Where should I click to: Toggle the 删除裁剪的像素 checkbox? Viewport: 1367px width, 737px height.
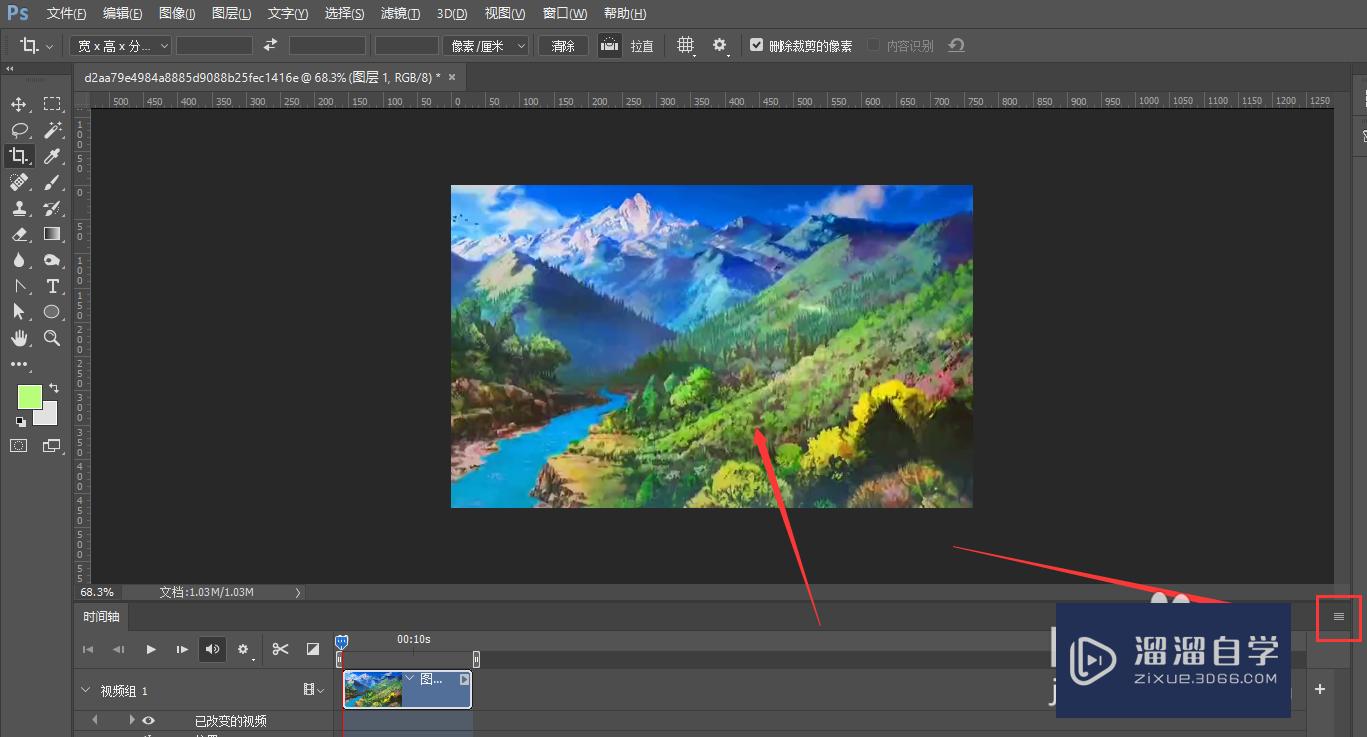(x=756, y=45)
